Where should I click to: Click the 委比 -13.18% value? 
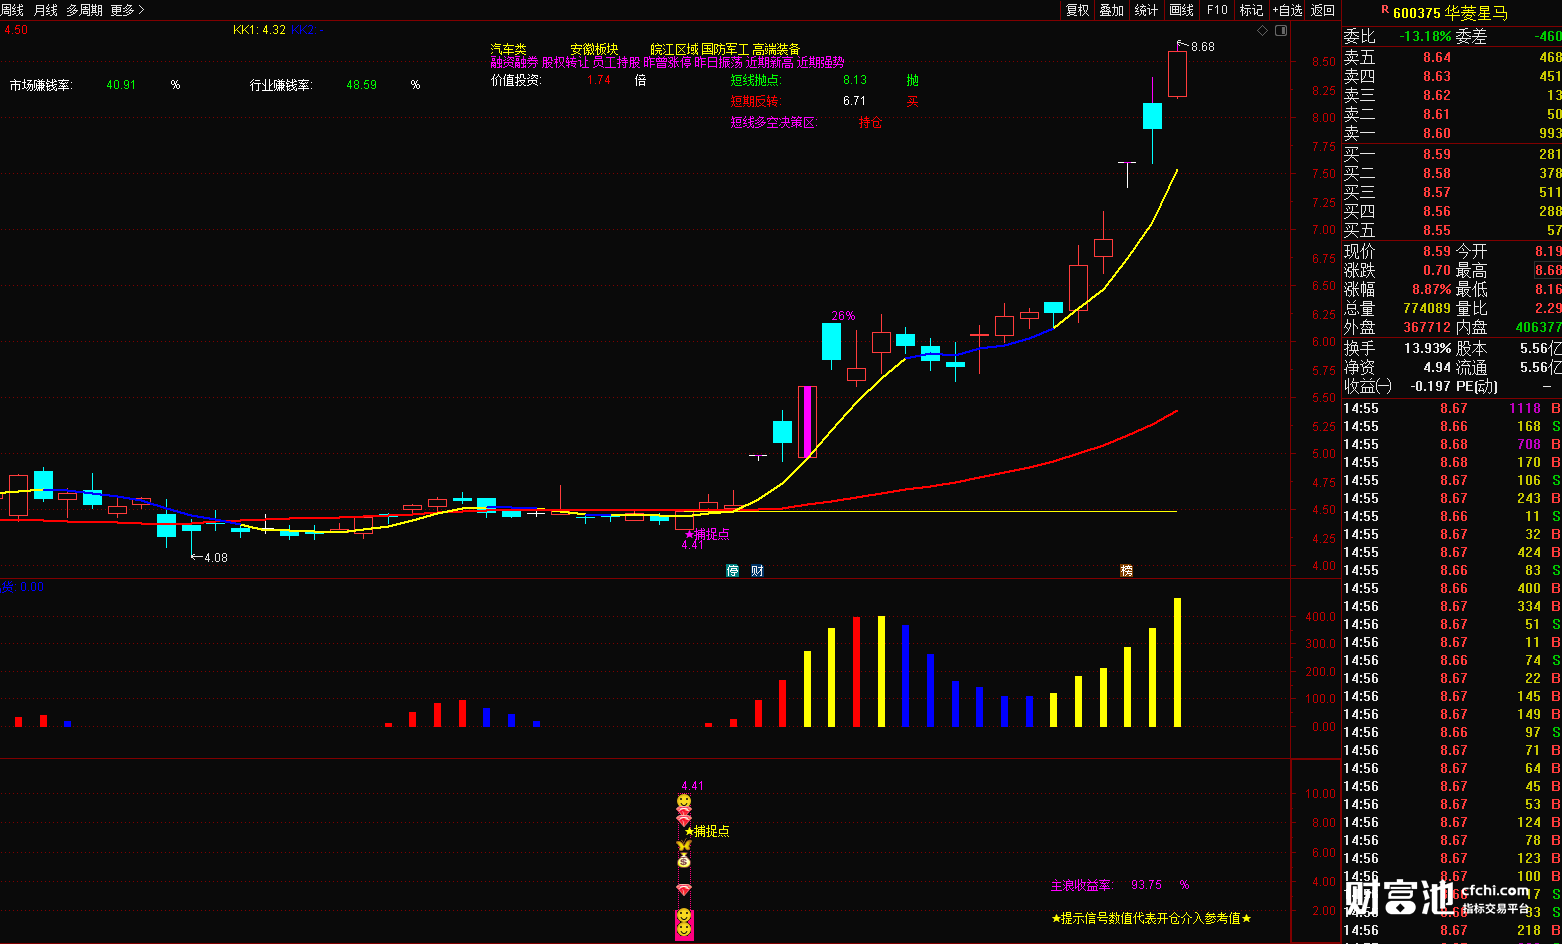[x=1424, y=37]
